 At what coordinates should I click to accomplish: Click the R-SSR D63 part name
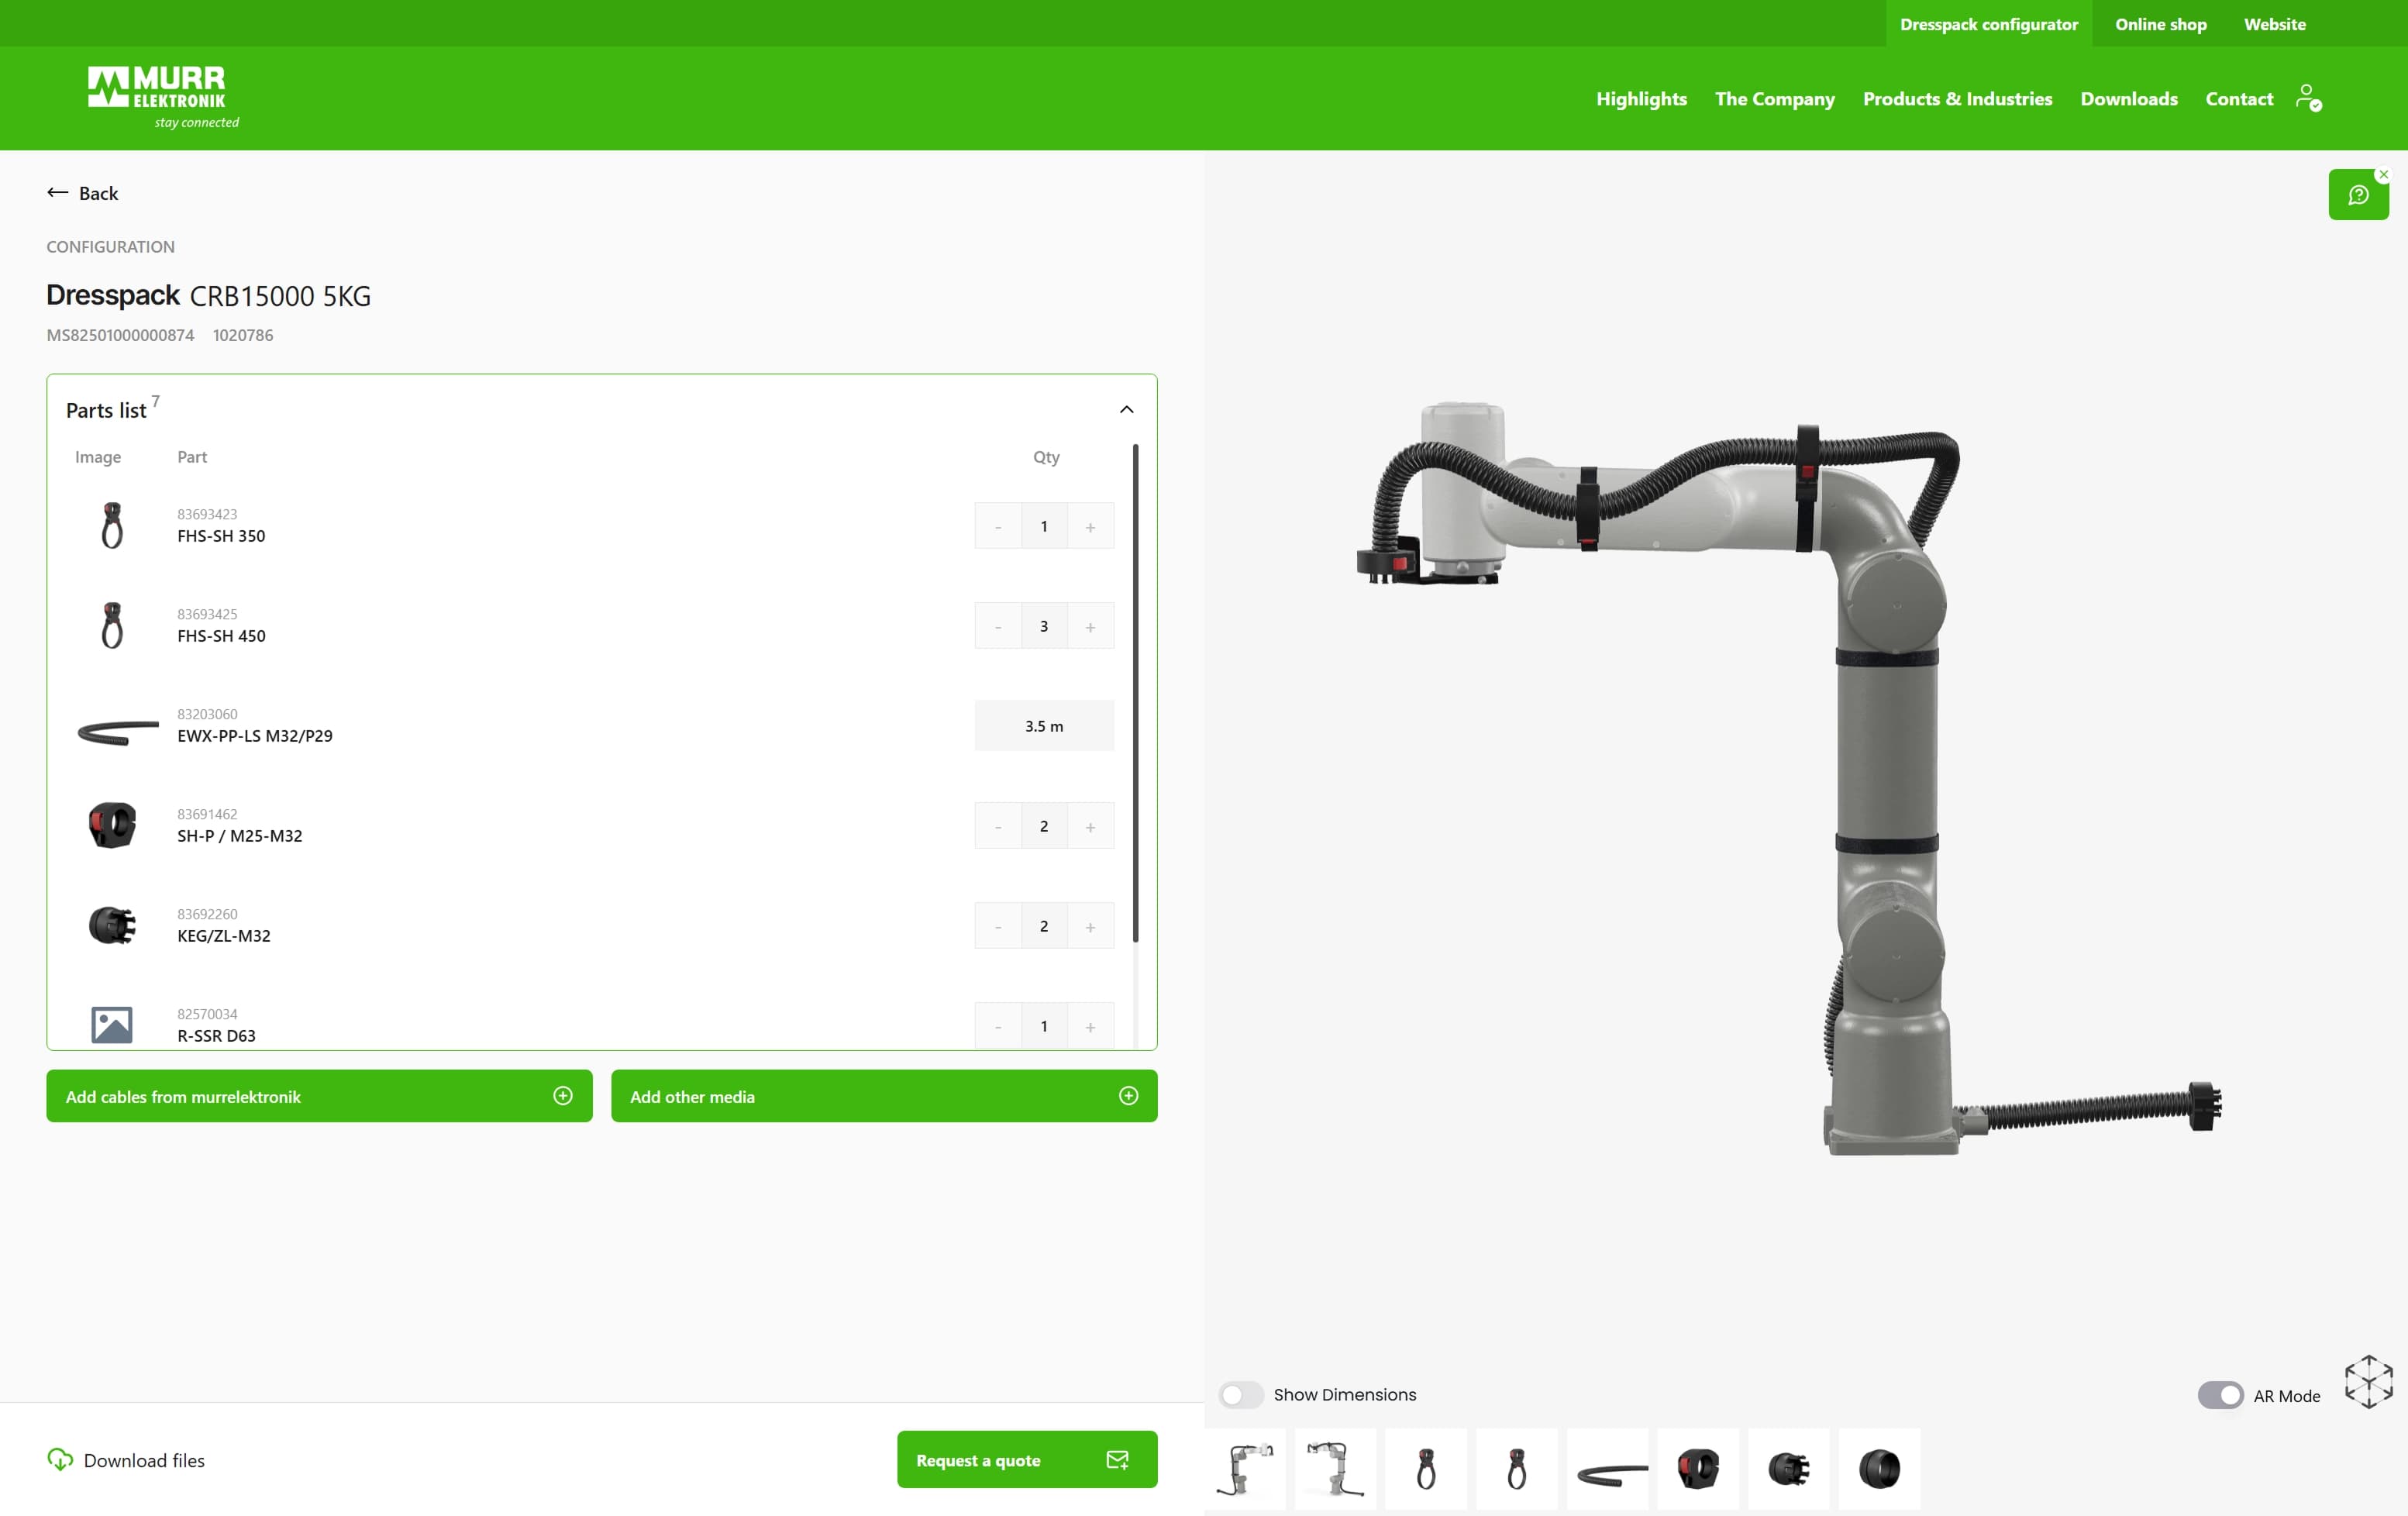click(216, 1036)
